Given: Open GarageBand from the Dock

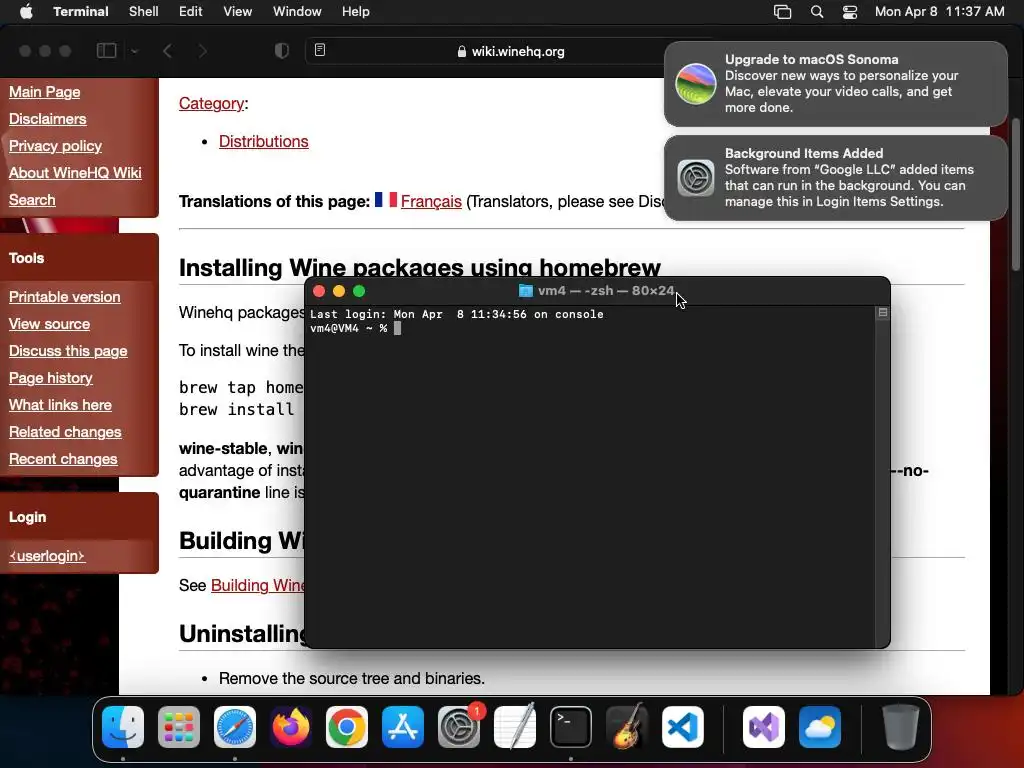Looking at the screenshot, I should 627,727.
